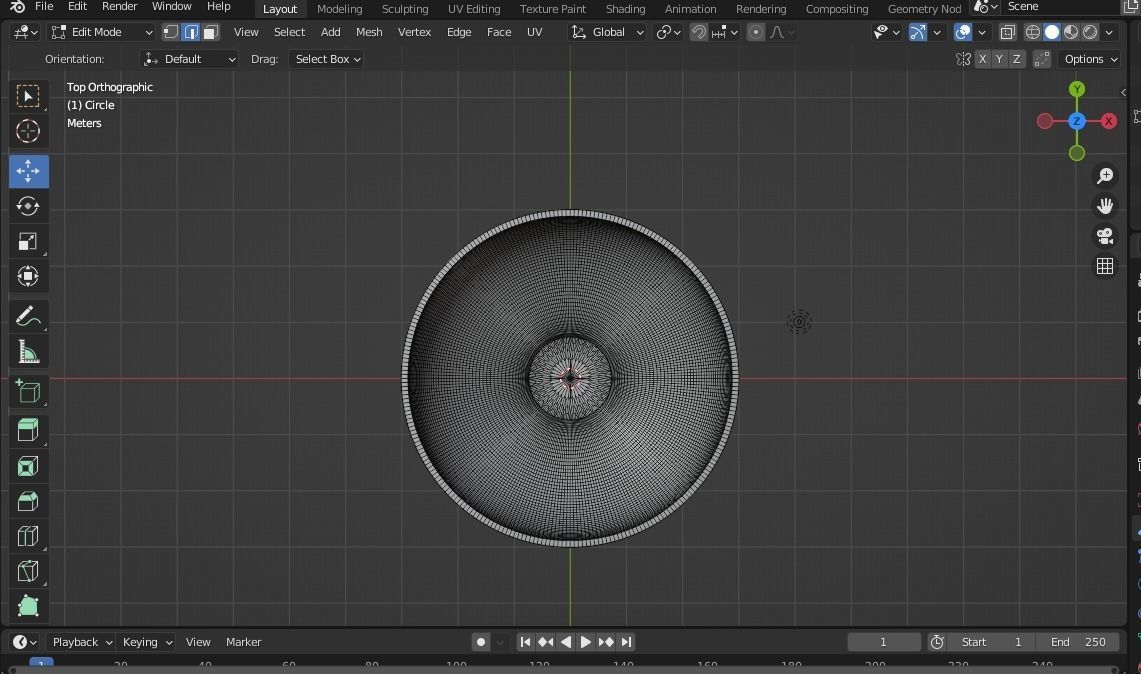Click the green Y axis gizmo
This screenshot has height=674, width=1141.
[1077, 89]
